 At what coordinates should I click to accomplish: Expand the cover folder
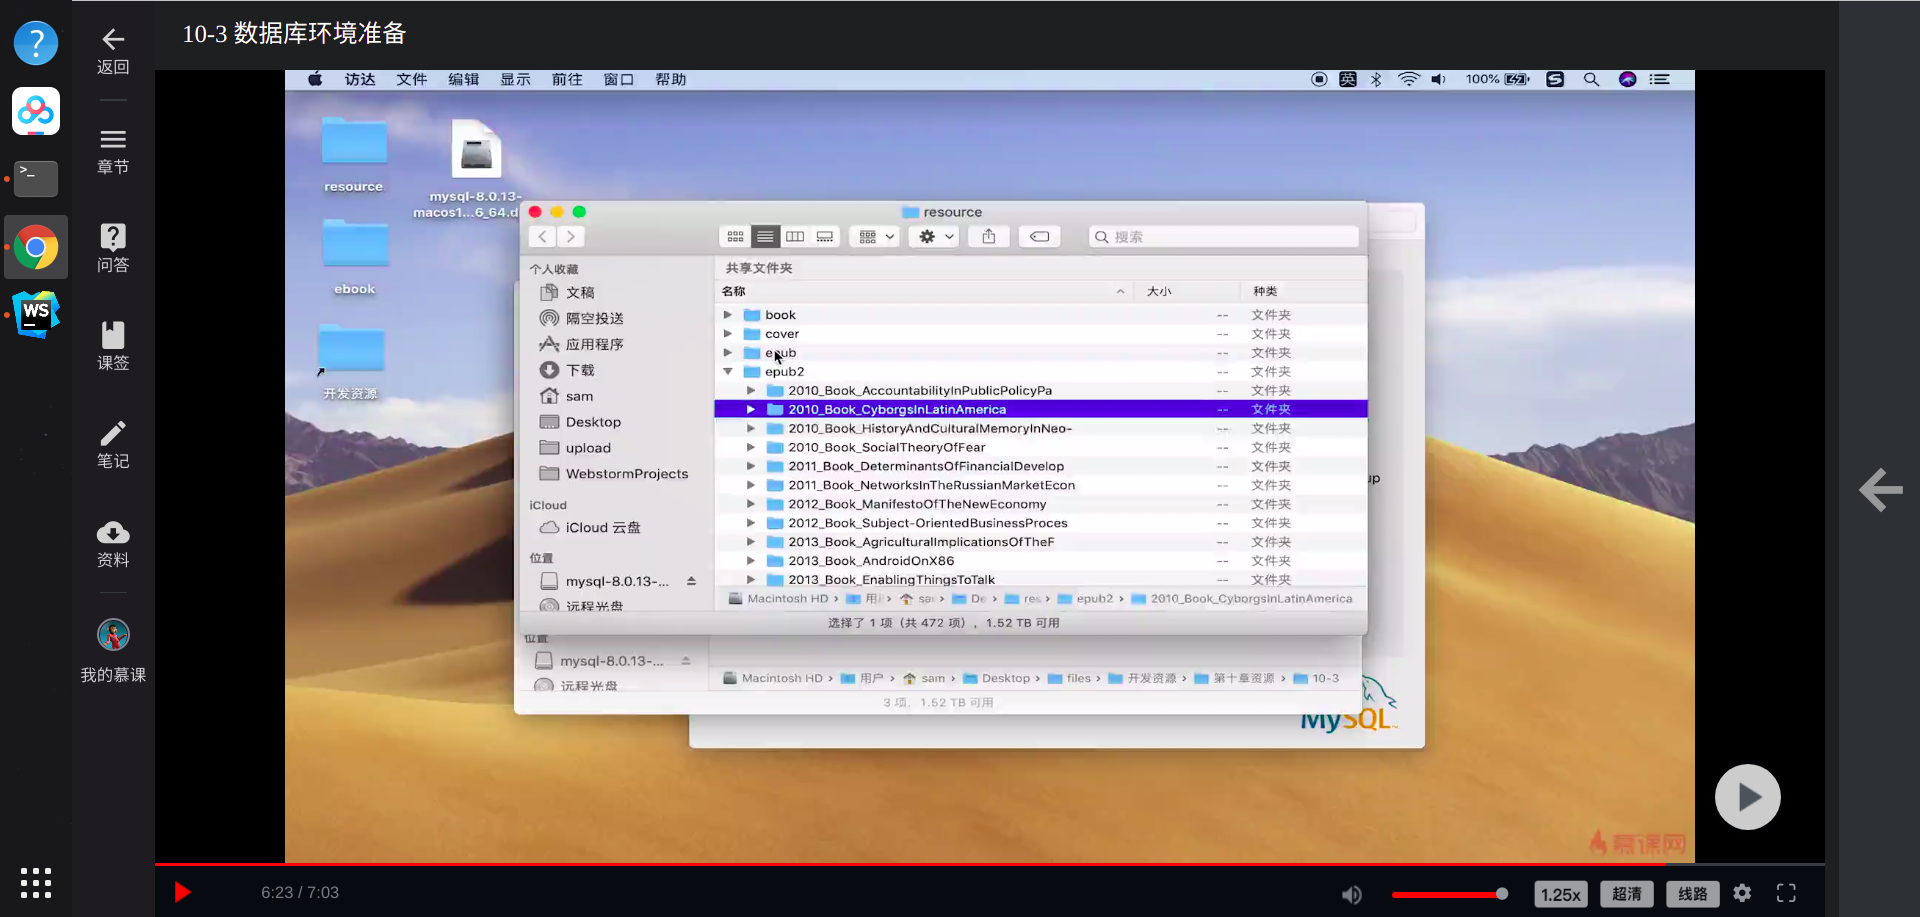coord(728,333)
